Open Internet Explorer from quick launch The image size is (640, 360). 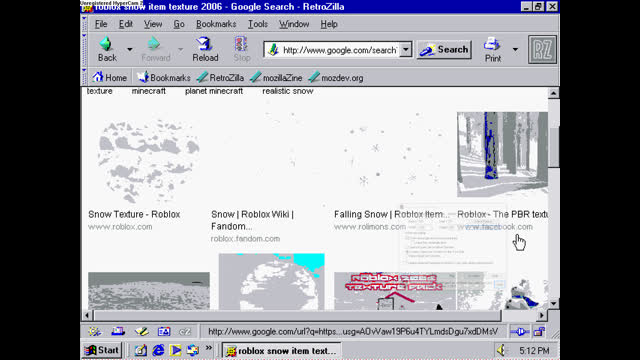[x=158, y=350]
